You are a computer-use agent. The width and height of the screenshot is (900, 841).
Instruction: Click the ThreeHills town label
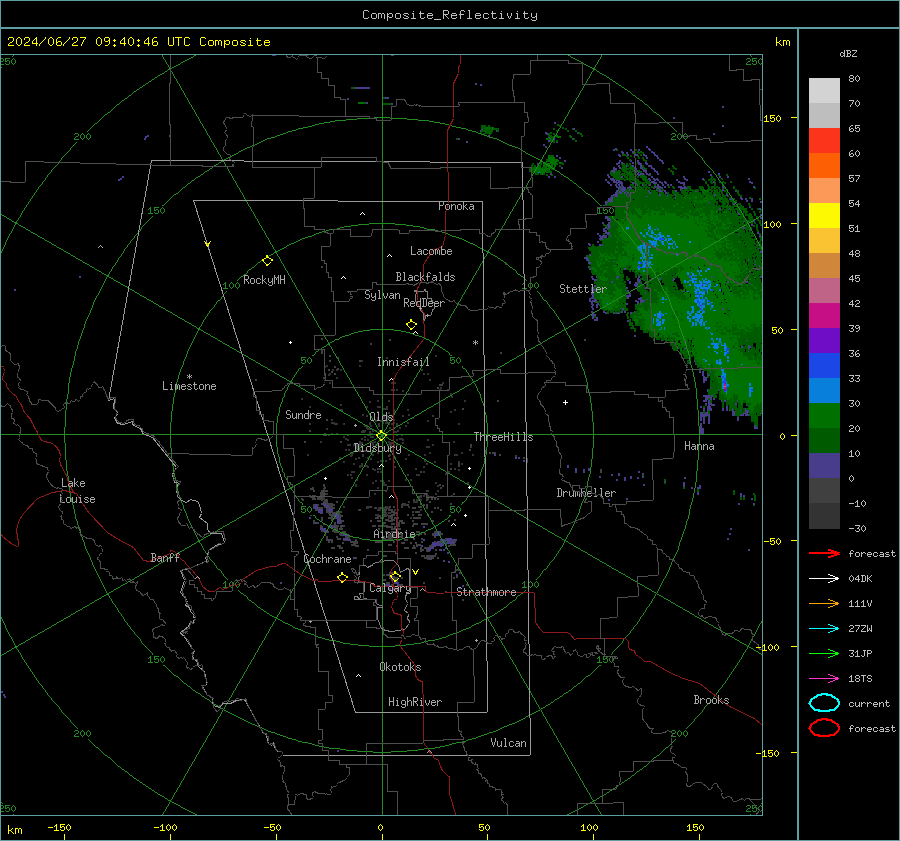pyautogui.click(x=503, y=437)
